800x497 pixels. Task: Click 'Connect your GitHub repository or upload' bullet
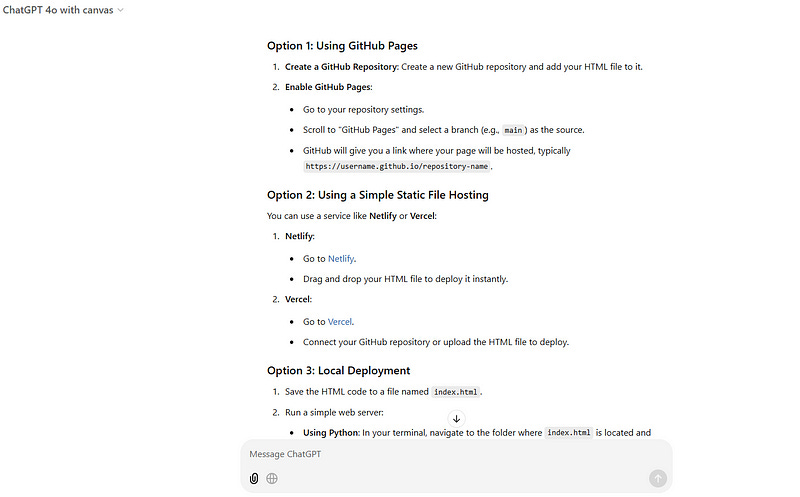(436, 342)
